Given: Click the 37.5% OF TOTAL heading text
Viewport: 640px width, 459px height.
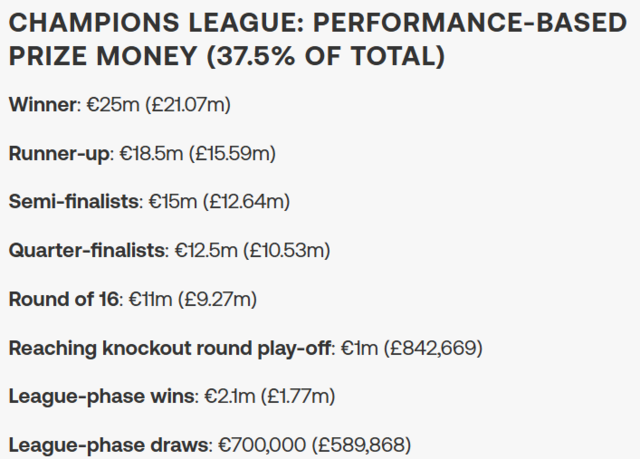Looking at the screenshot, I should [x=326, y=55].
